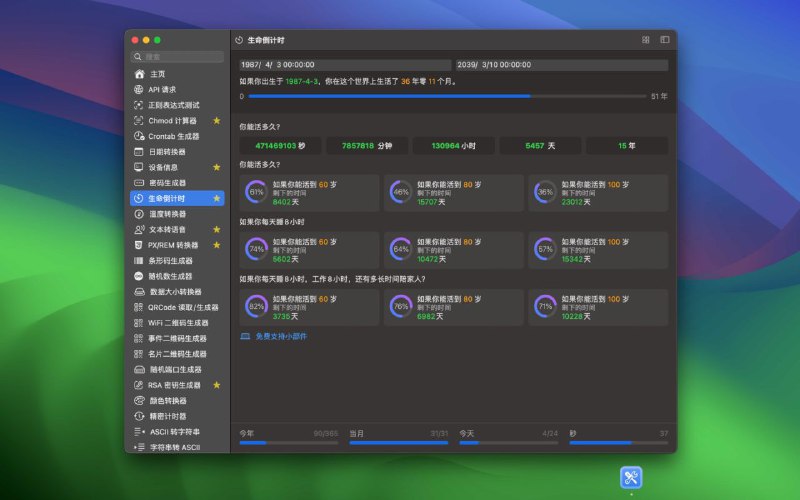Image resolution: width=800 pixels, height=500 pixels.
Task: Open the toolbox app icon in the Dock
Action: (631, 478)
